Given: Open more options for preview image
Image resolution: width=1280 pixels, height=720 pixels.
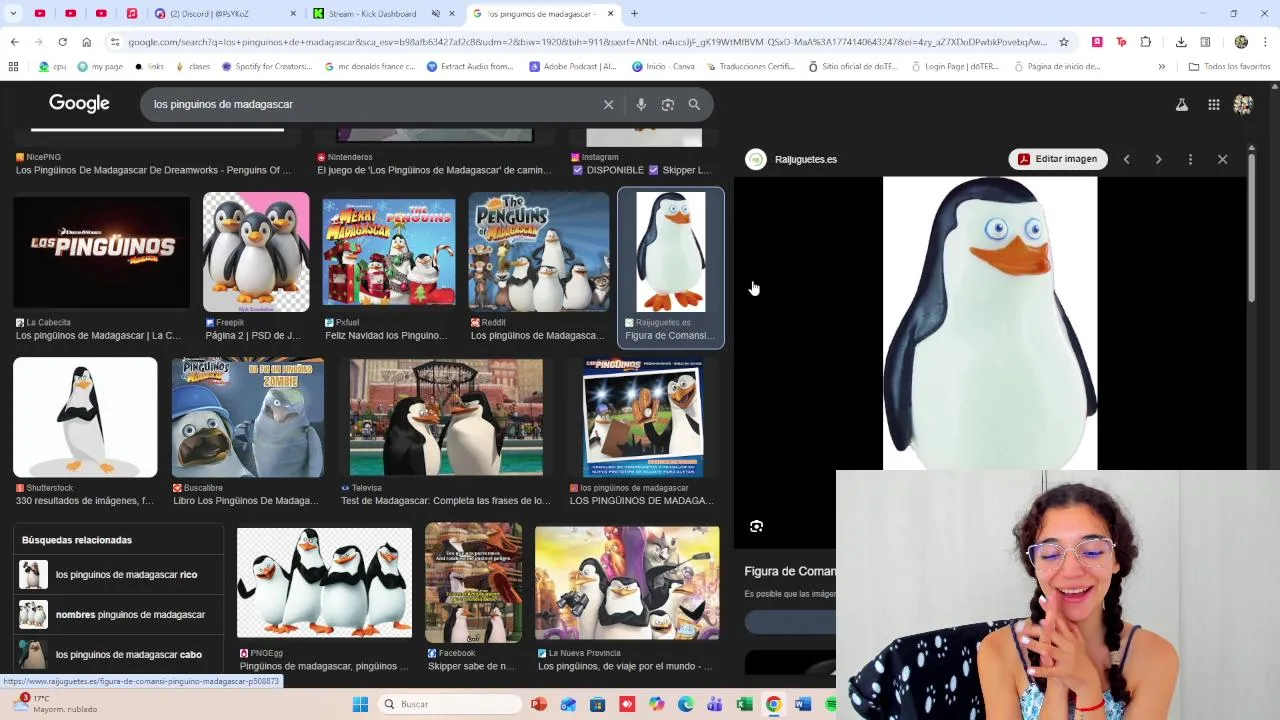Looking at the screenshot, I should (1190, 159).
